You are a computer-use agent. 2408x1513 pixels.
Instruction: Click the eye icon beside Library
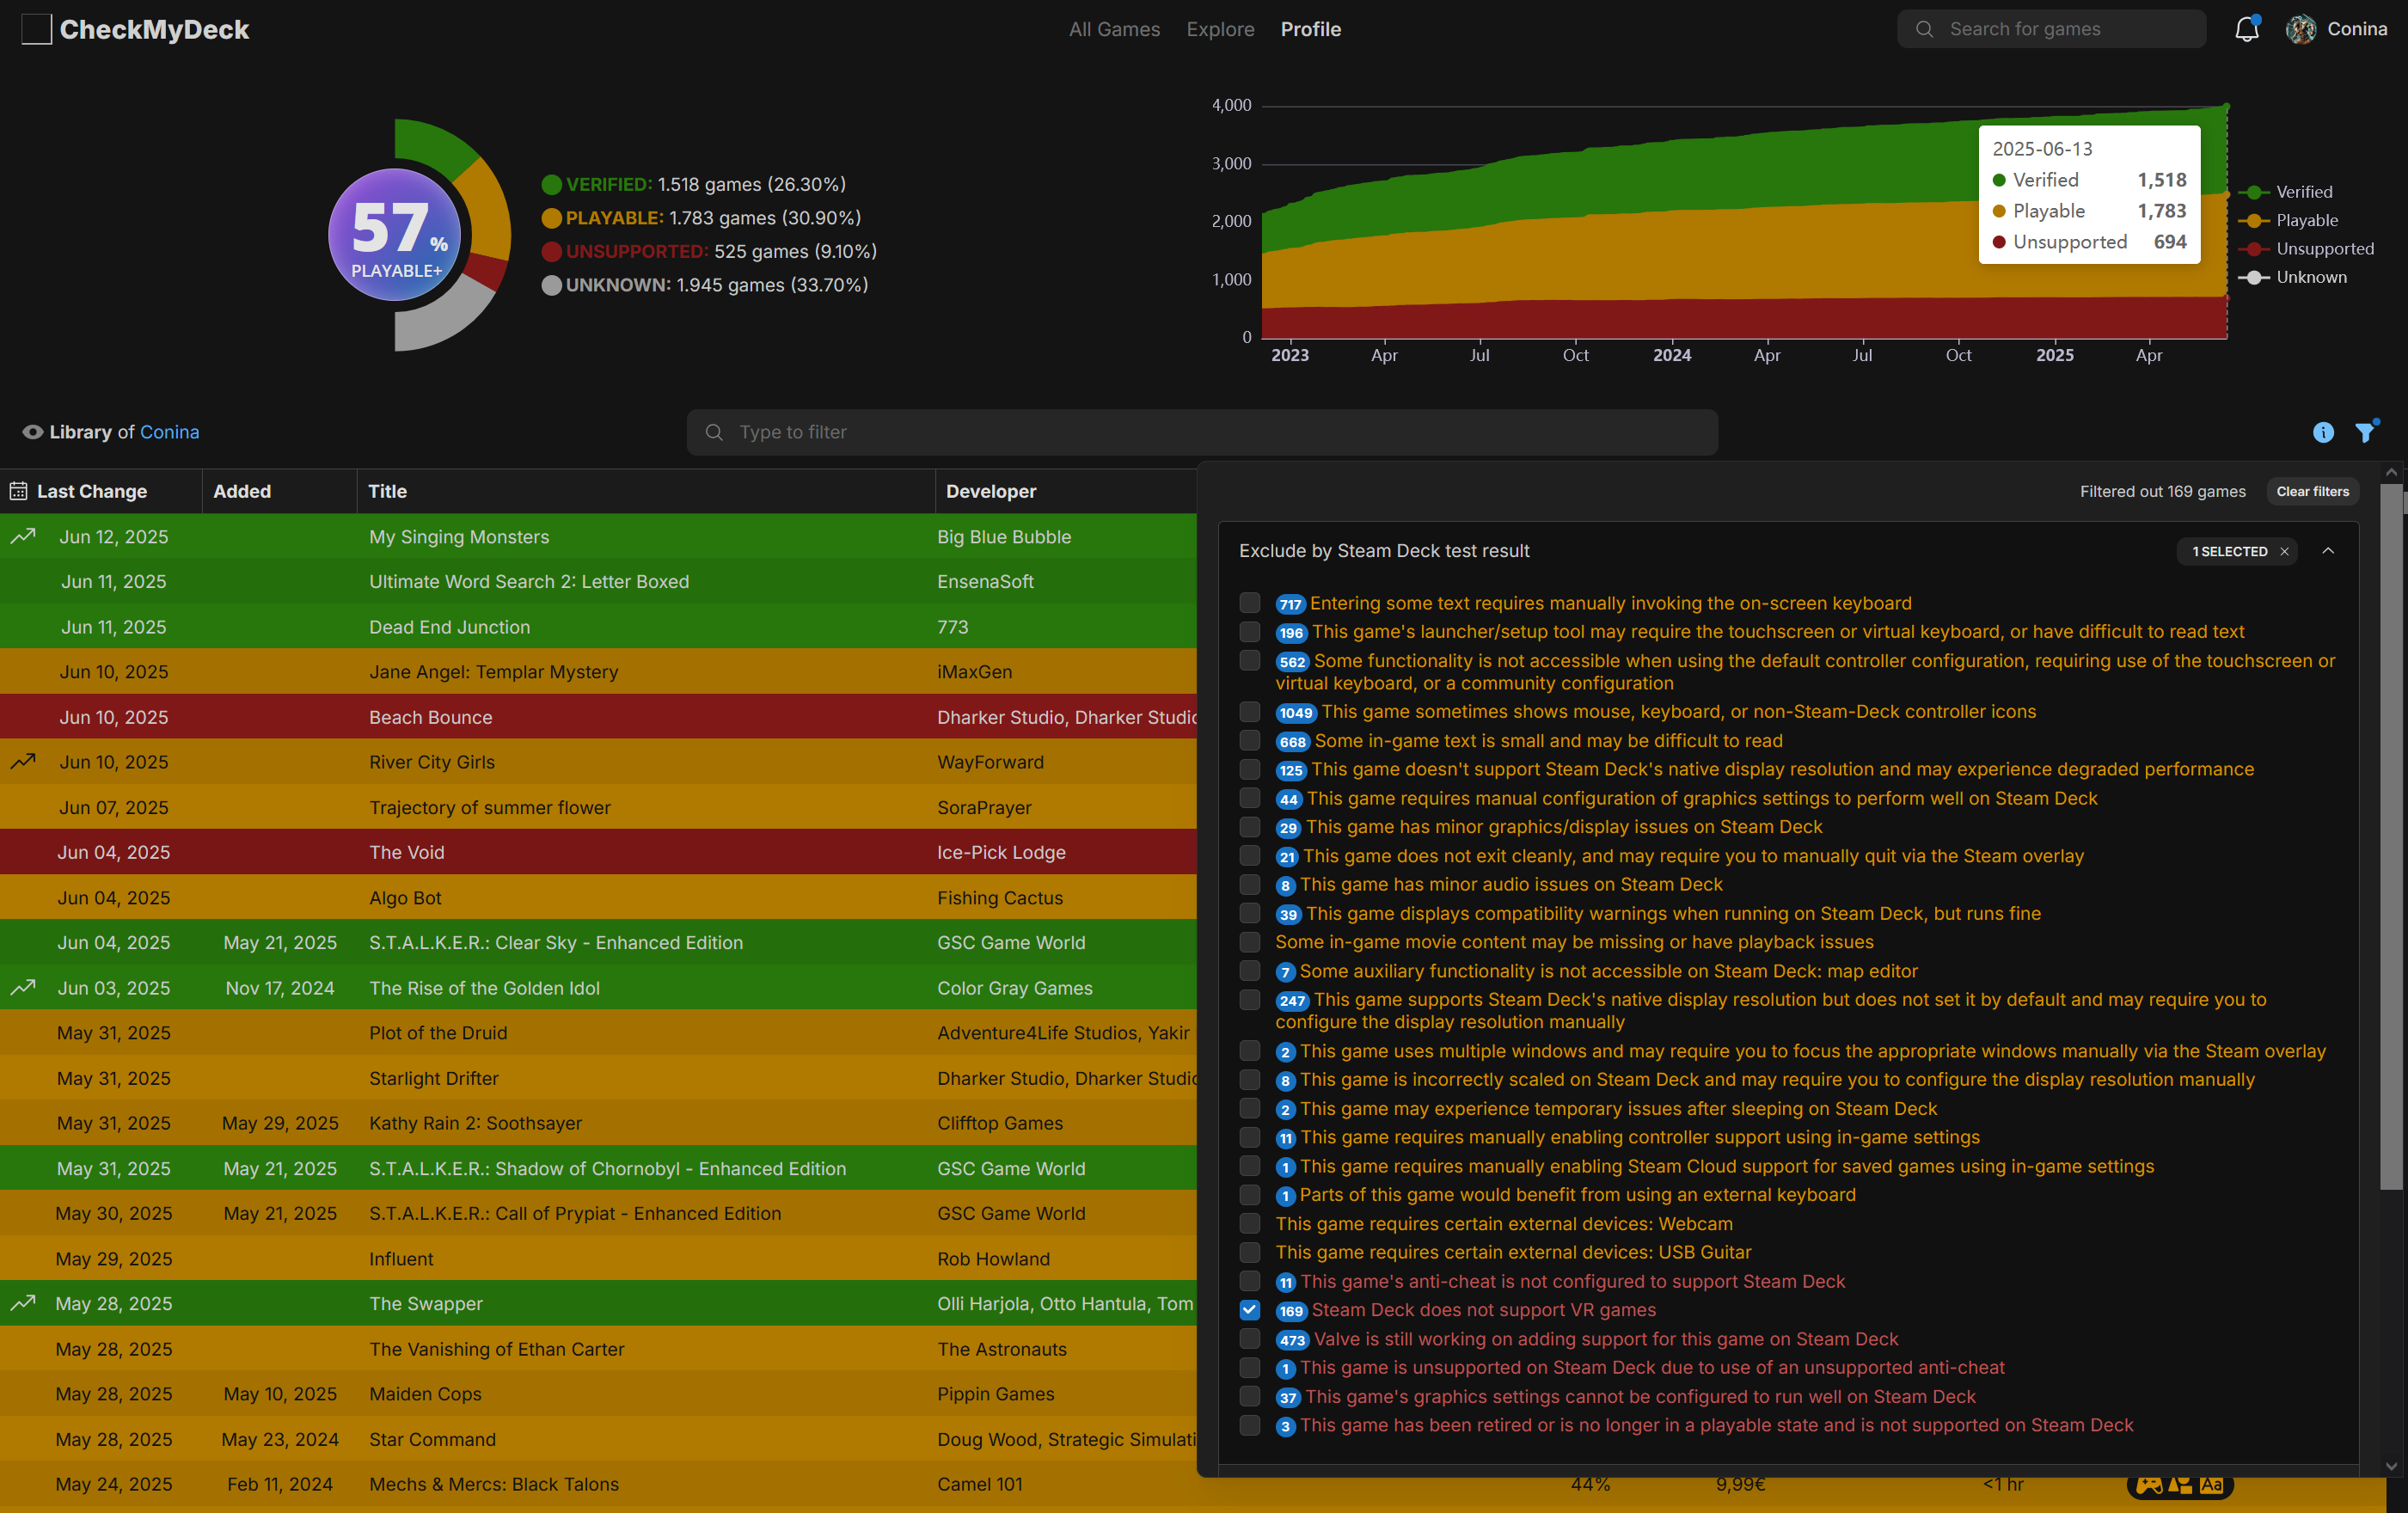click(x=32, y=432)
